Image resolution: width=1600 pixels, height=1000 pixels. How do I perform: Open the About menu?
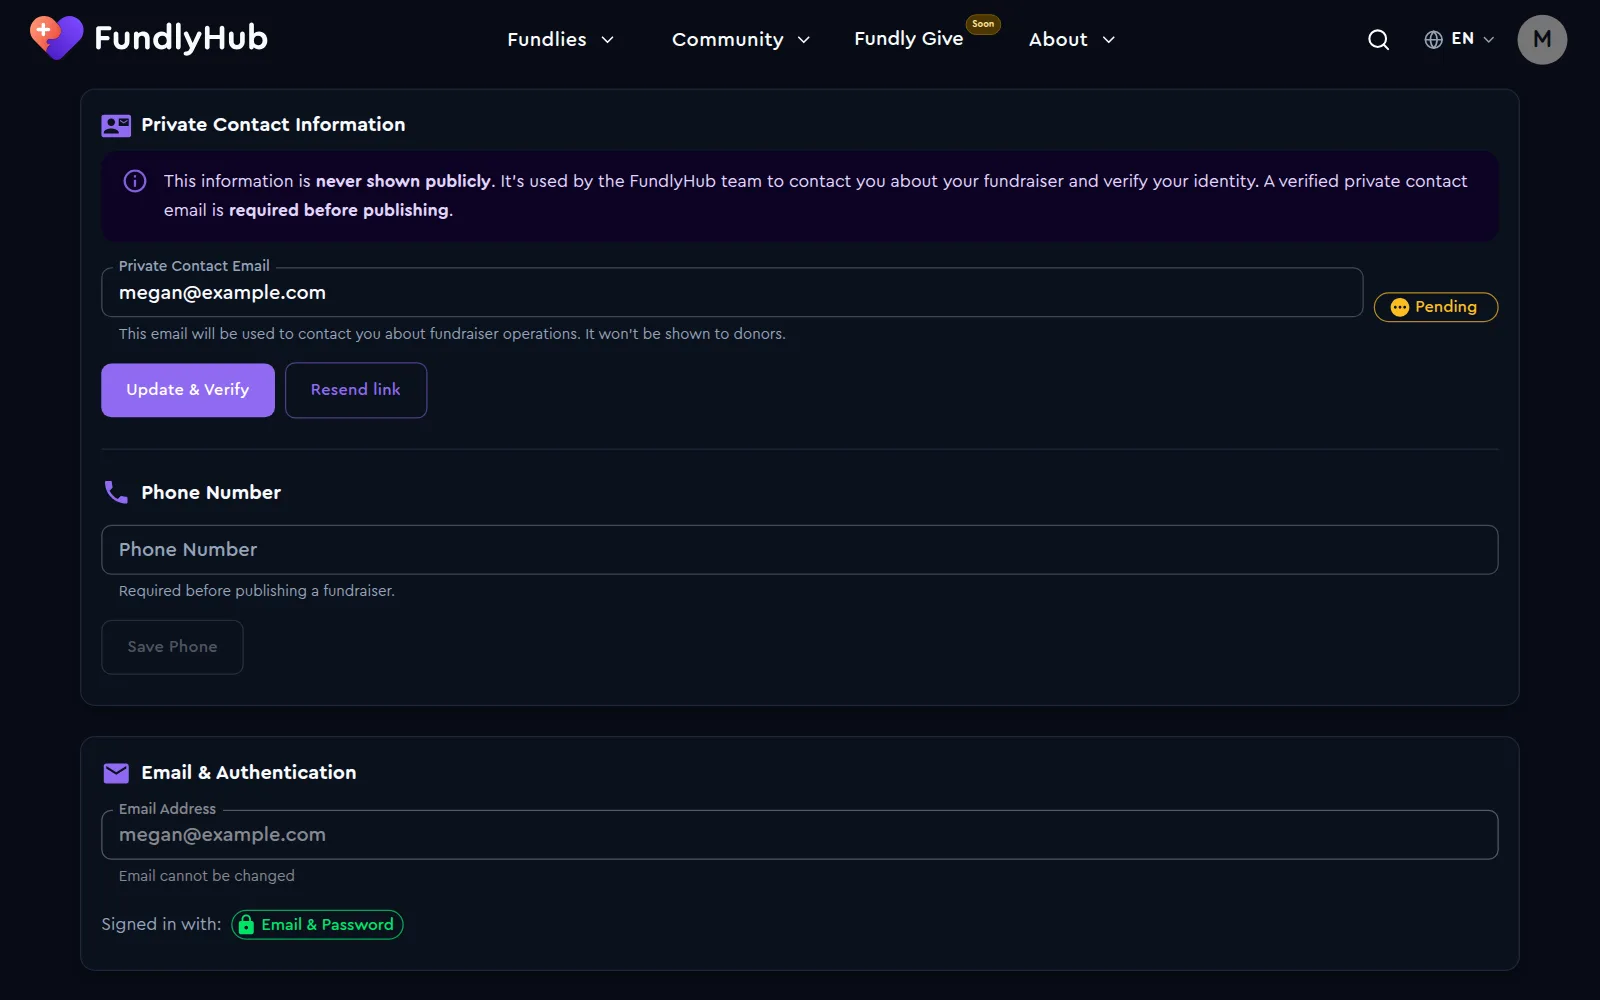coord(1072,40)
